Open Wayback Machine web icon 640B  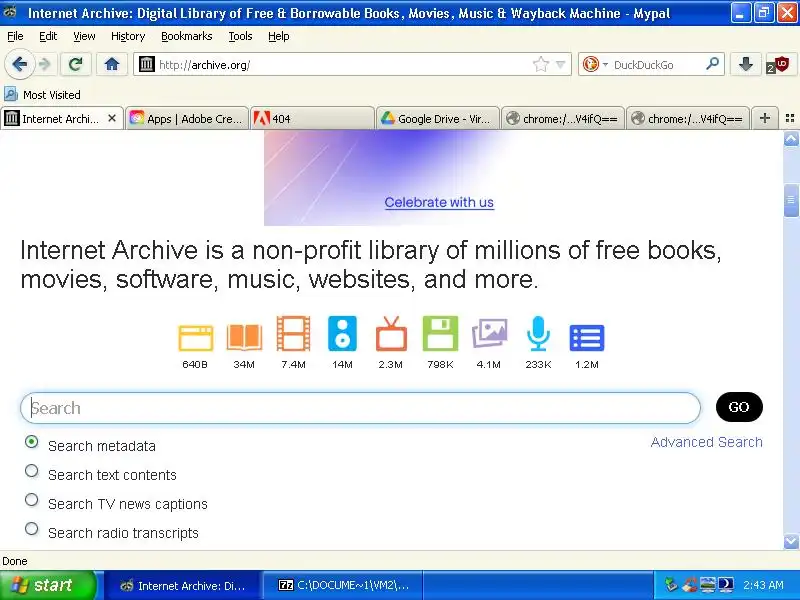pos(195,338)
